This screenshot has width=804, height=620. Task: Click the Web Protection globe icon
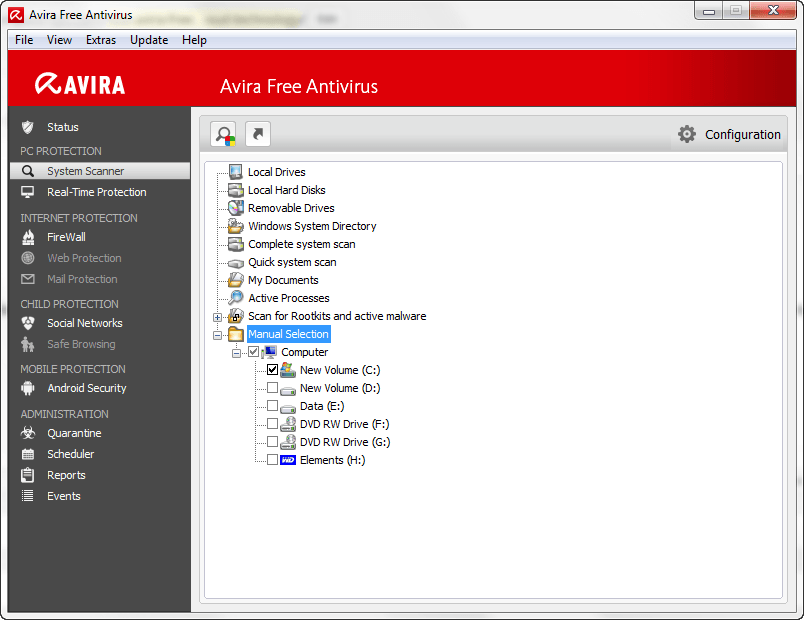[28, 258]
